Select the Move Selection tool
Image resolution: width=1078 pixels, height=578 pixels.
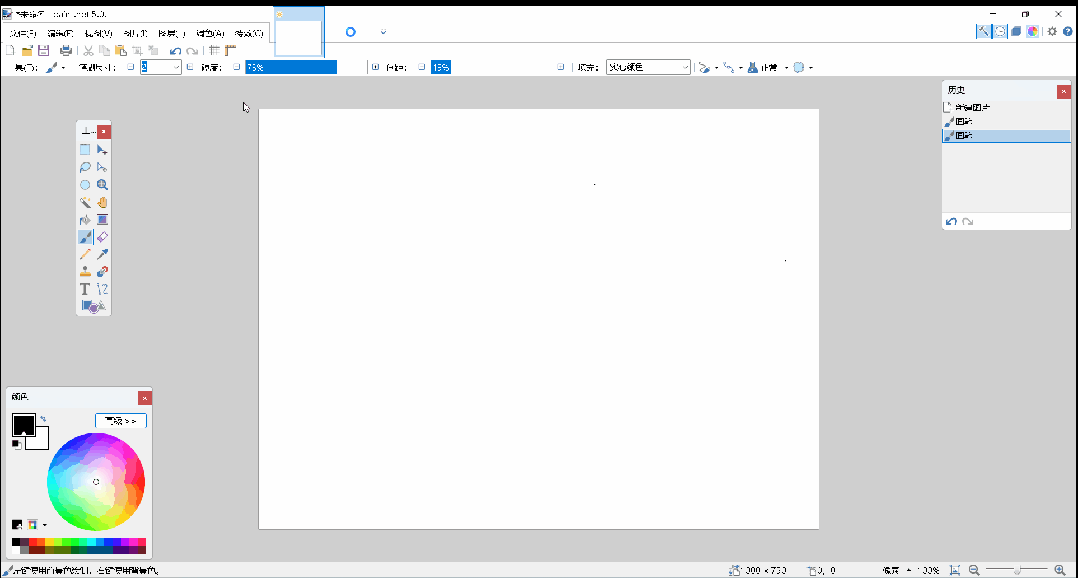click(102, 167)
